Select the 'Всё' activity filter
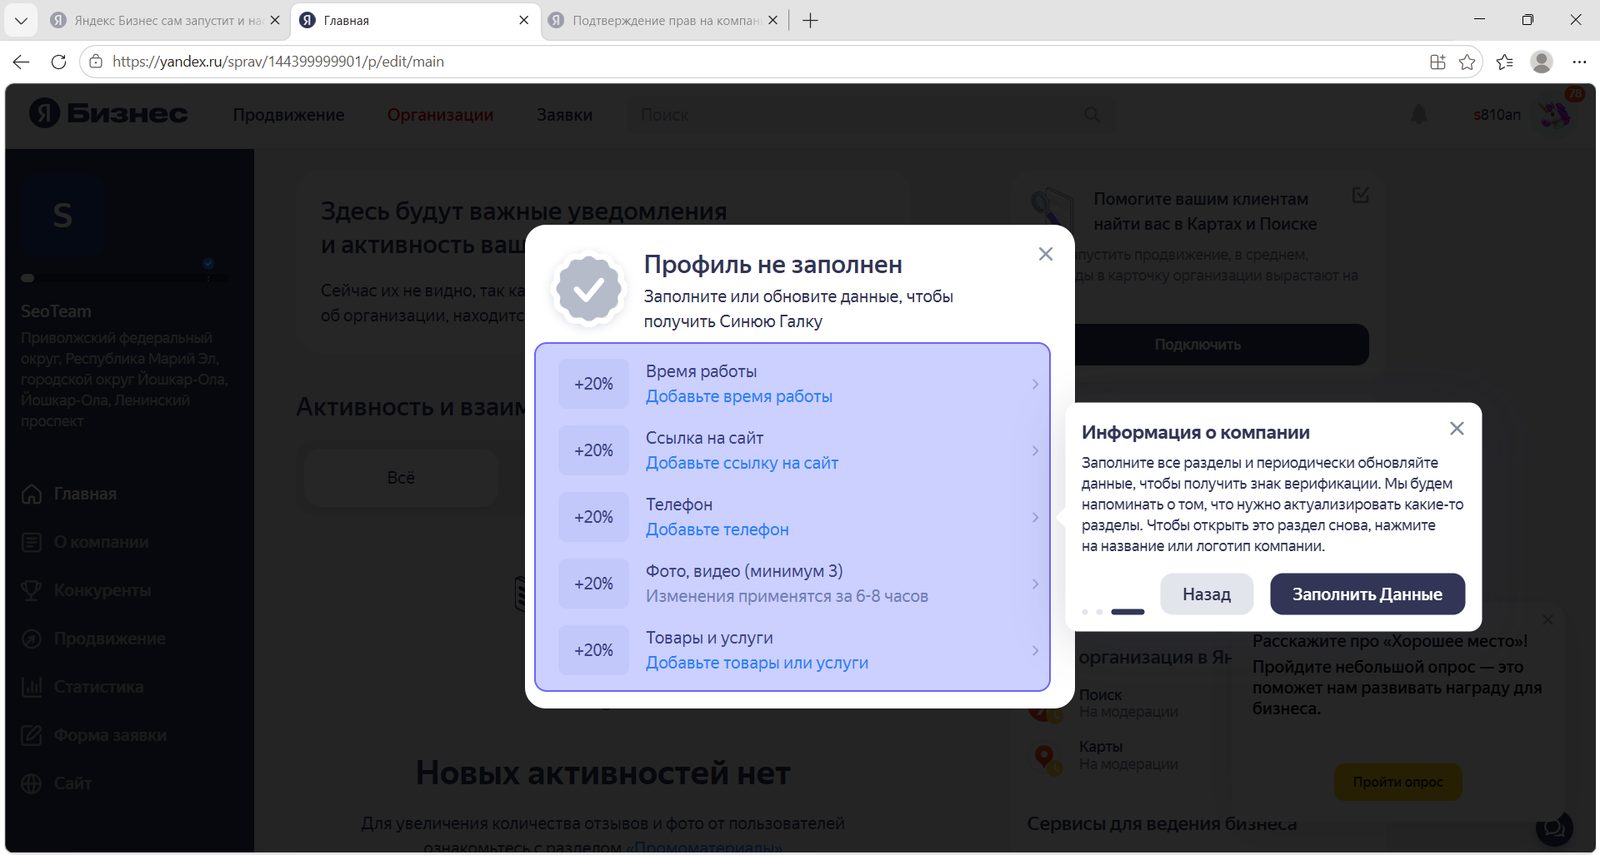 click(400, 478)
